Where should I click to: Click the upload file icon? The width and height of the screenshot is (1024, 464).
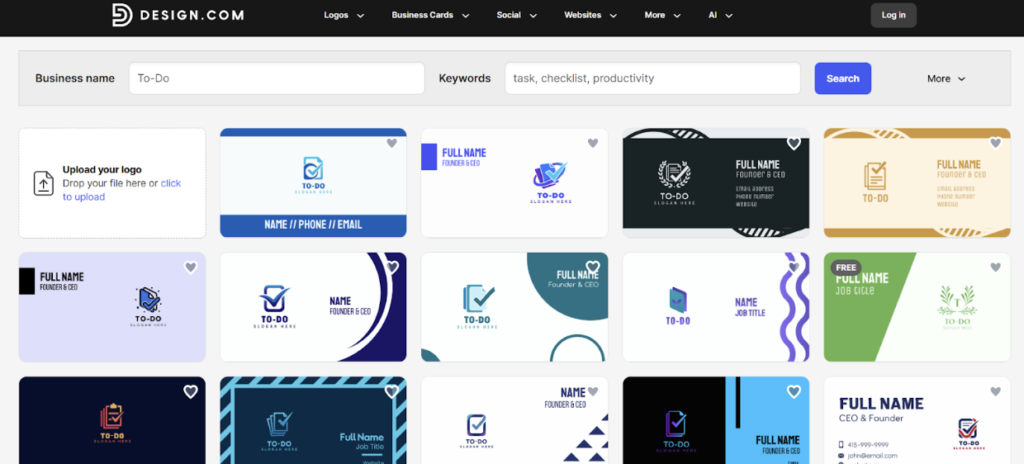(44, 183)
